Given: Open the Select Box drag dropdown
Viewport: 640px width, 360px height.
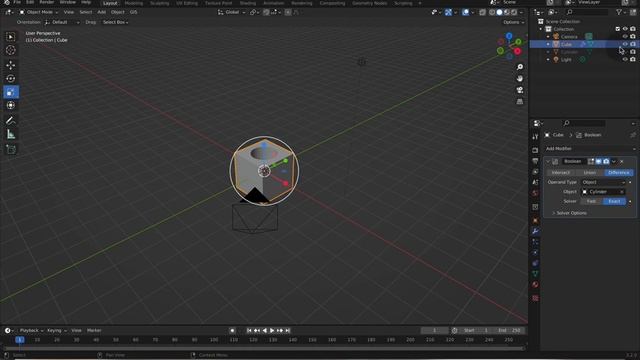Looking at the screenshot, I should [115, 22].
